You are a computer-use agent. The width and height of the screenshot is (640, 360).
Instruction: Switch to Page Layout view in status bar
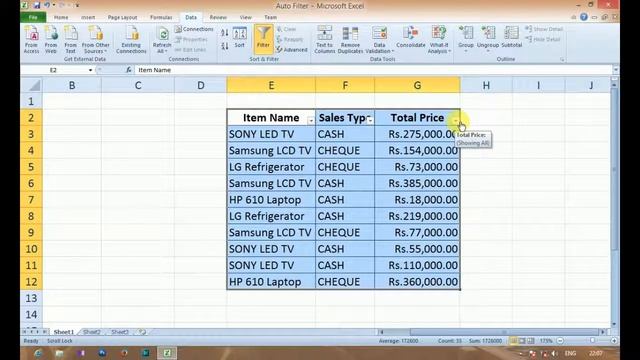click(x=522, y=340)
